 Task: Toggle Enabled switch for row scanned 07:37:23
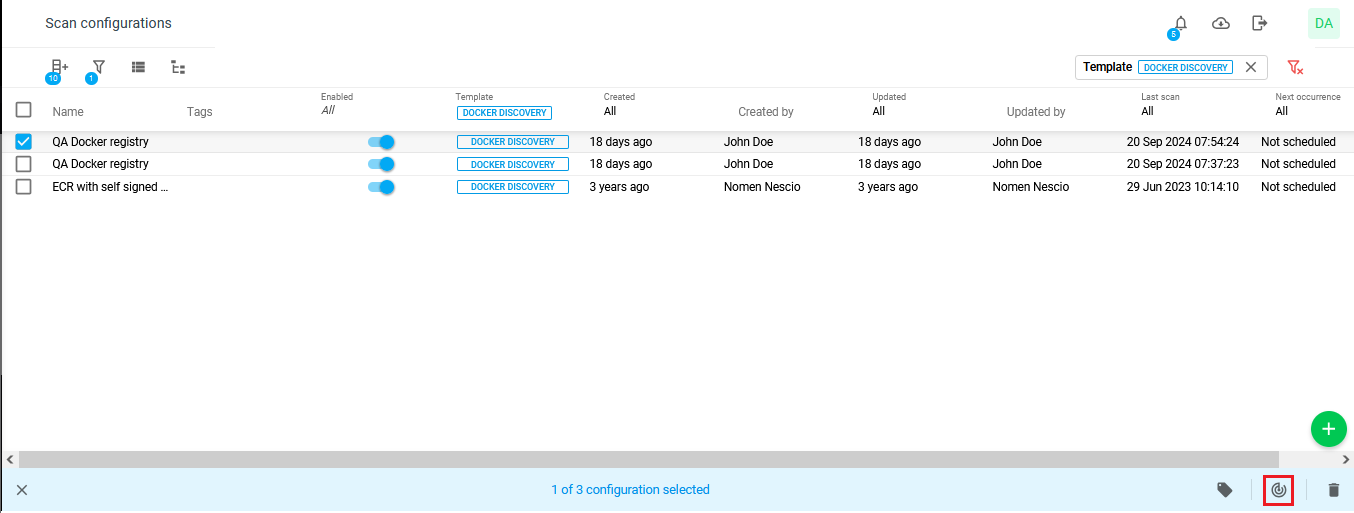(x=381, y=164)
